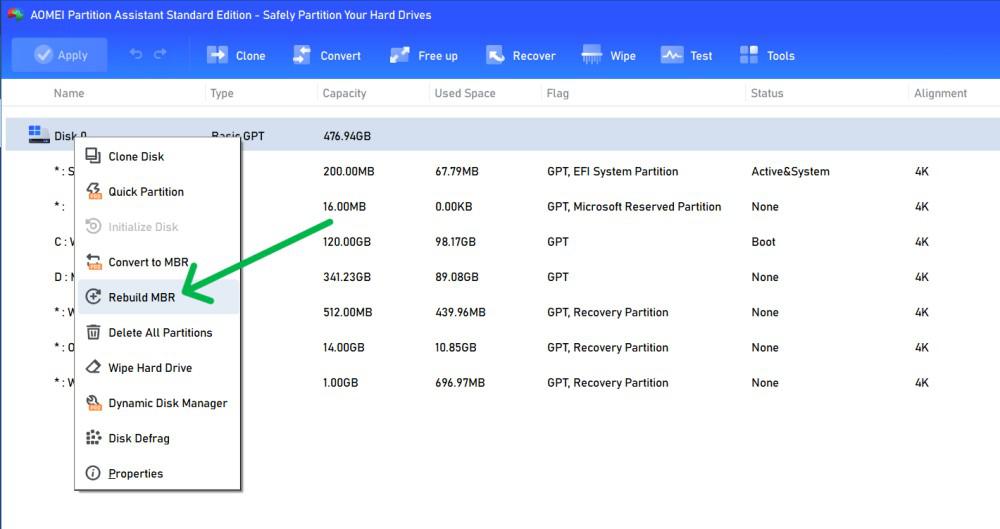Open the Convert toolbar icon
Image resolution: width=1000 pixels, height=529 pixels.
[x=302, y=55]
